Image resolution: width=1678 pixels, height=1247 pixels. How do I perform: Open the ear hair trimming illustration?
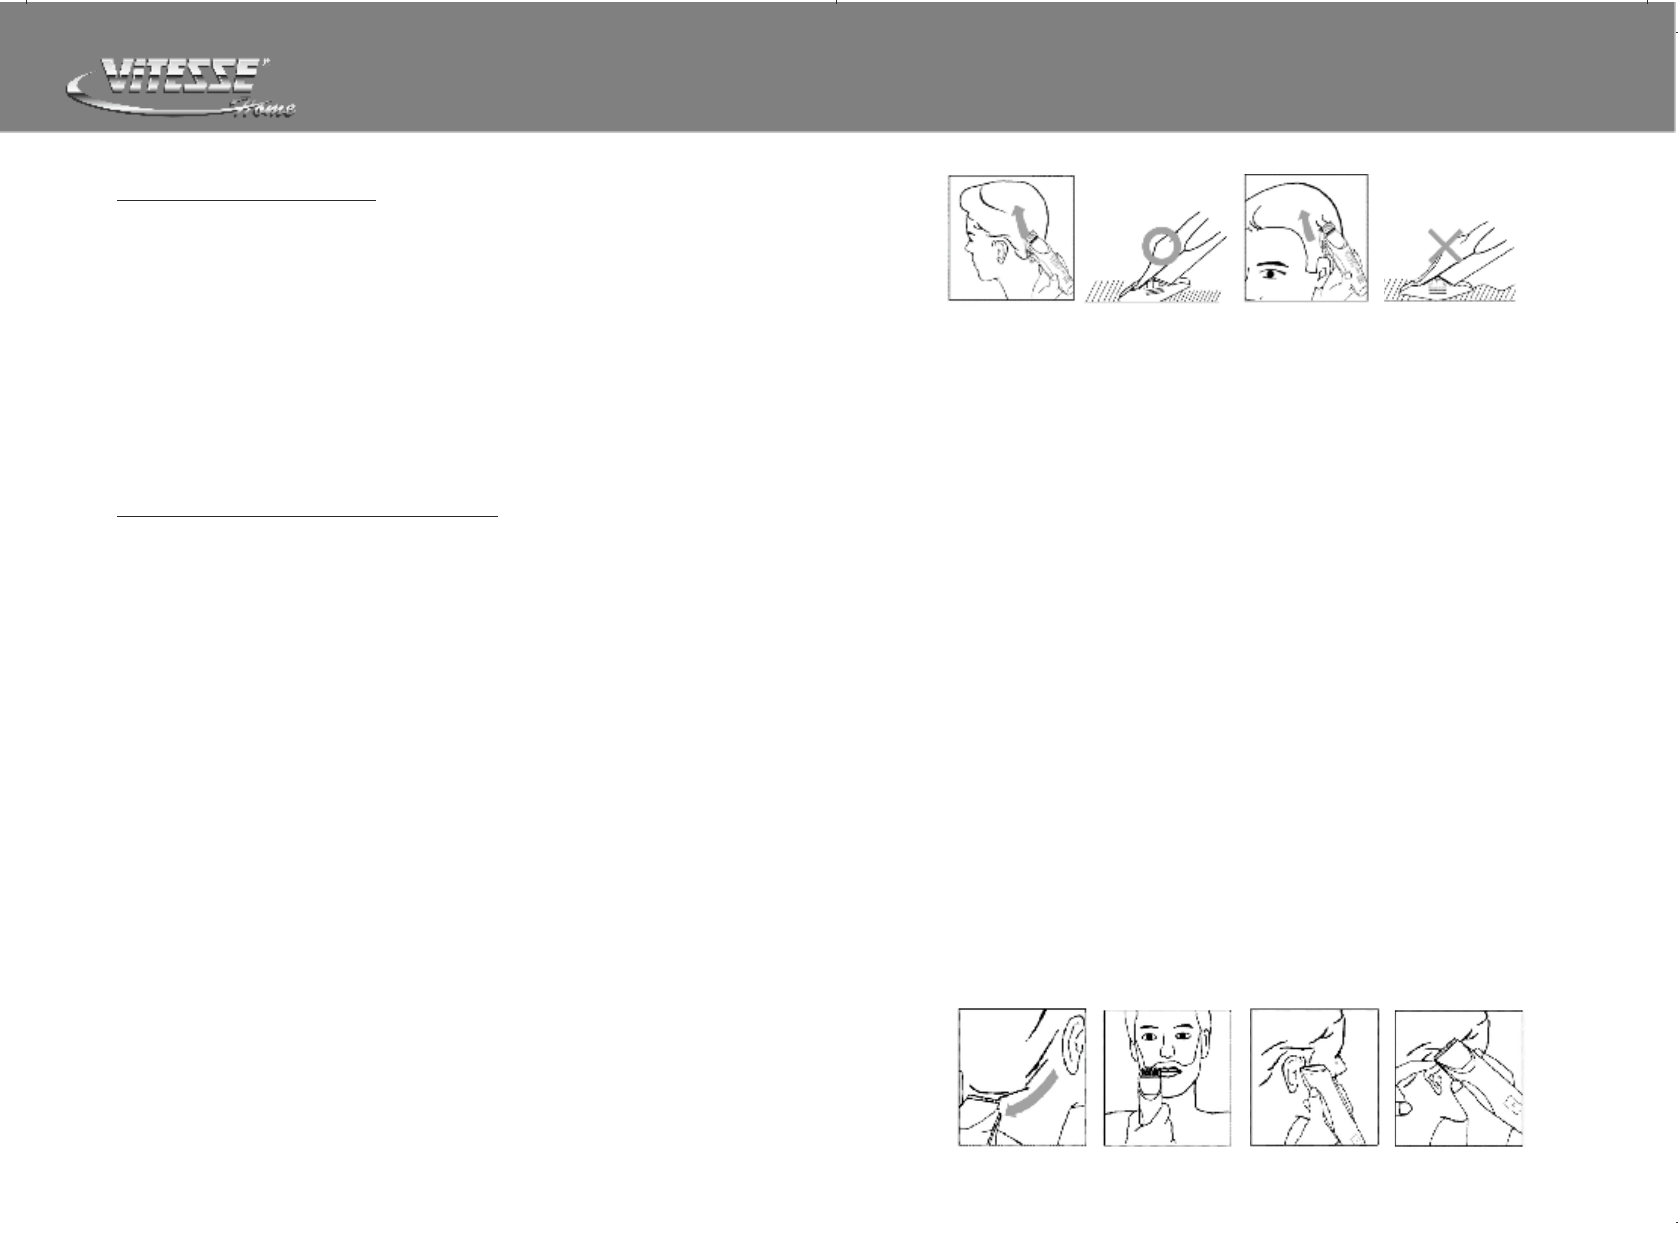pyautogui.click(x=1314, y=1077)
